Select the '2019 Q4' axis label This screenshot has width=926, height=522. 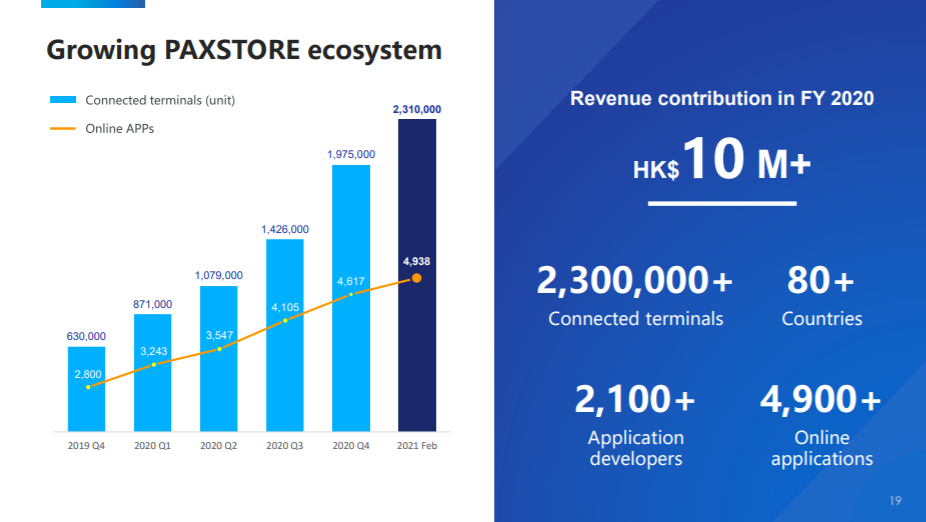pyautogui.click(x=86, y=446)
